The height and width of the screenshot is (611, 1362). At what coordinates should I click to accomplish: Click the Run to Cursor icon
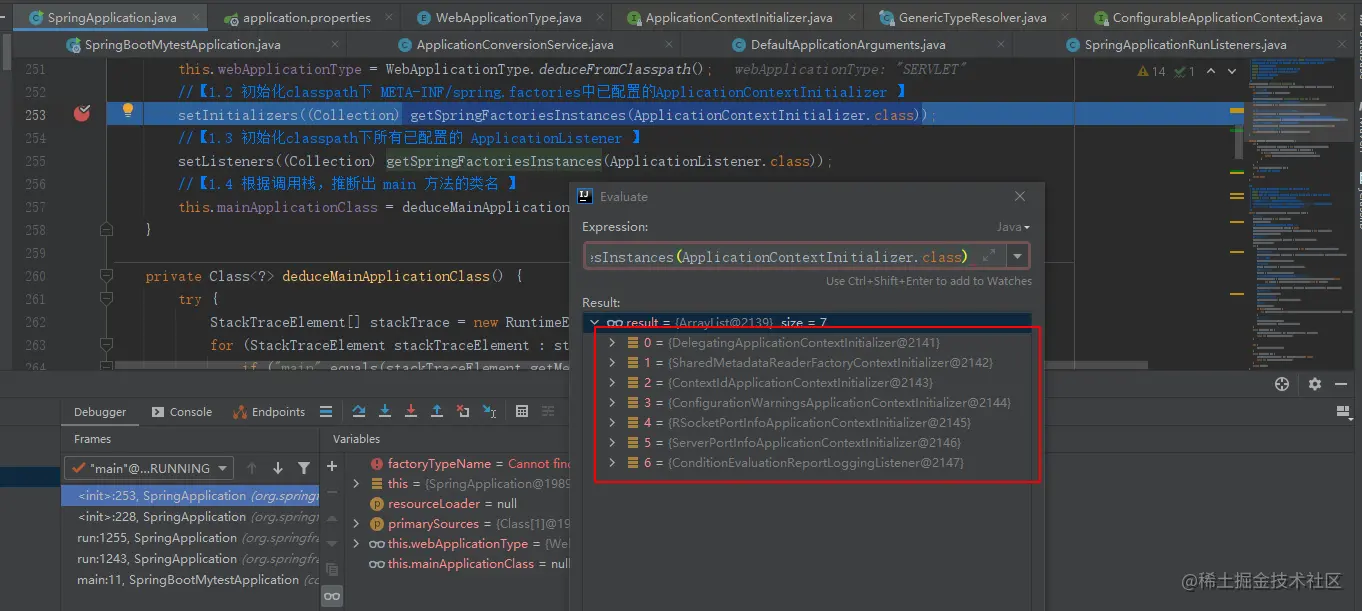coord(489,411)
